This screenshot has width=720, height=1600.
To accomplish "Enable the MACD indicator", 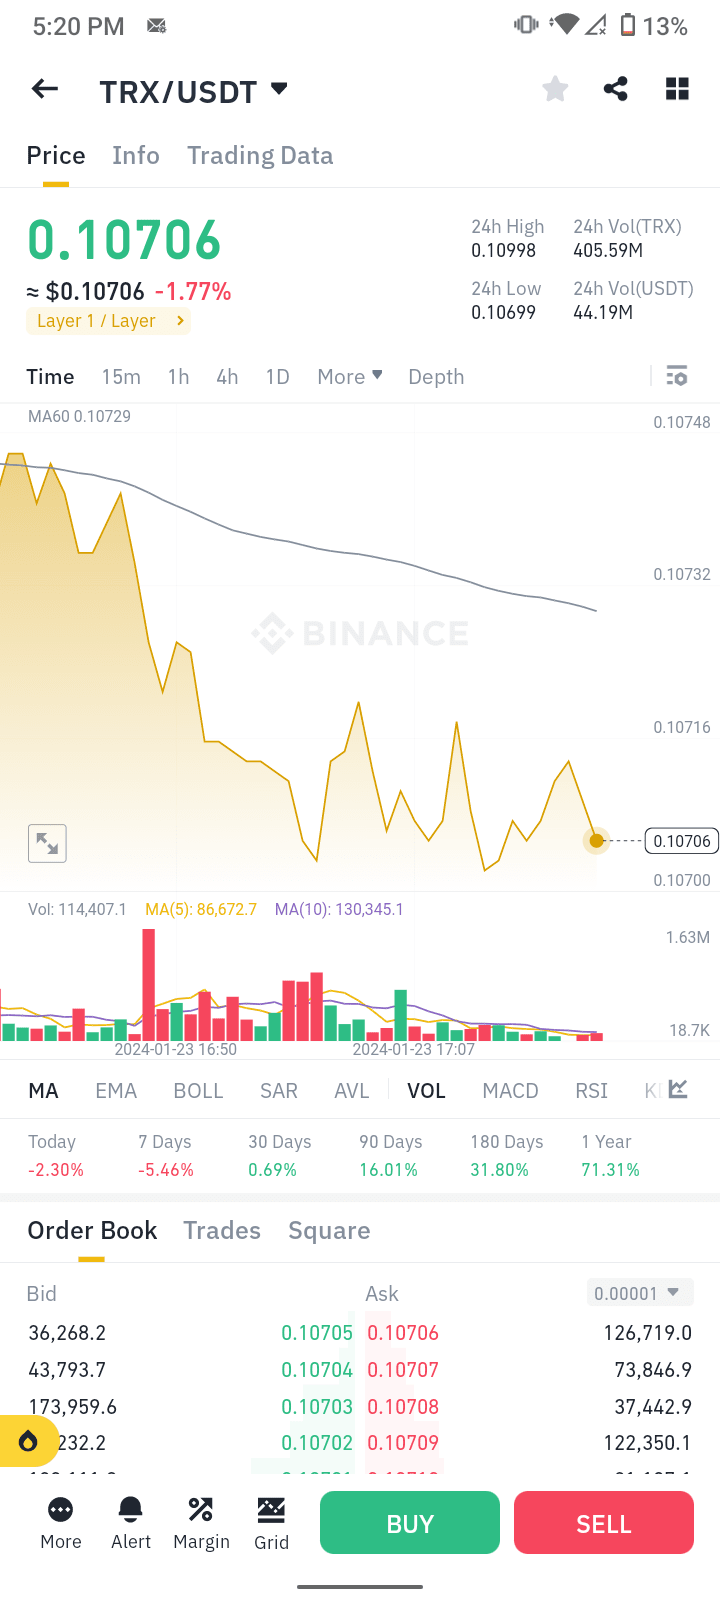I will click(510, 1090).
